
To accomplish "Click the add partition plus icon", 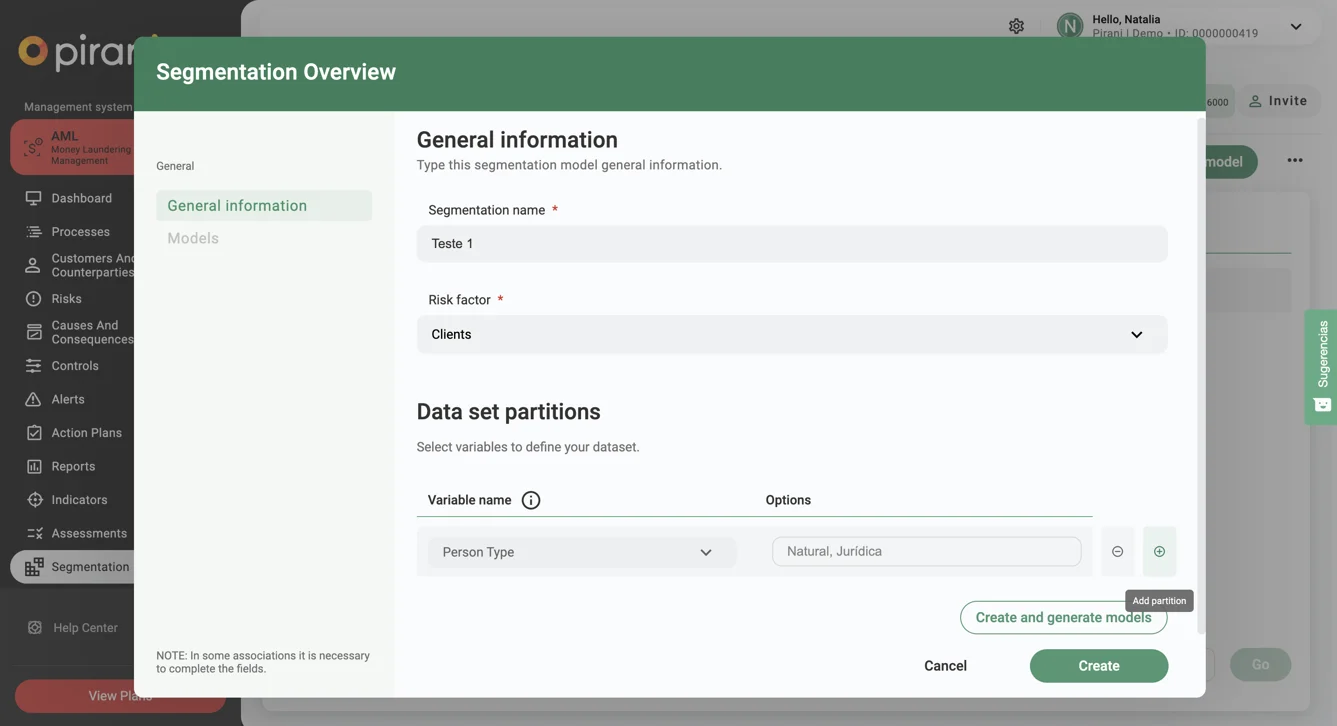I will coord(1159,552).
